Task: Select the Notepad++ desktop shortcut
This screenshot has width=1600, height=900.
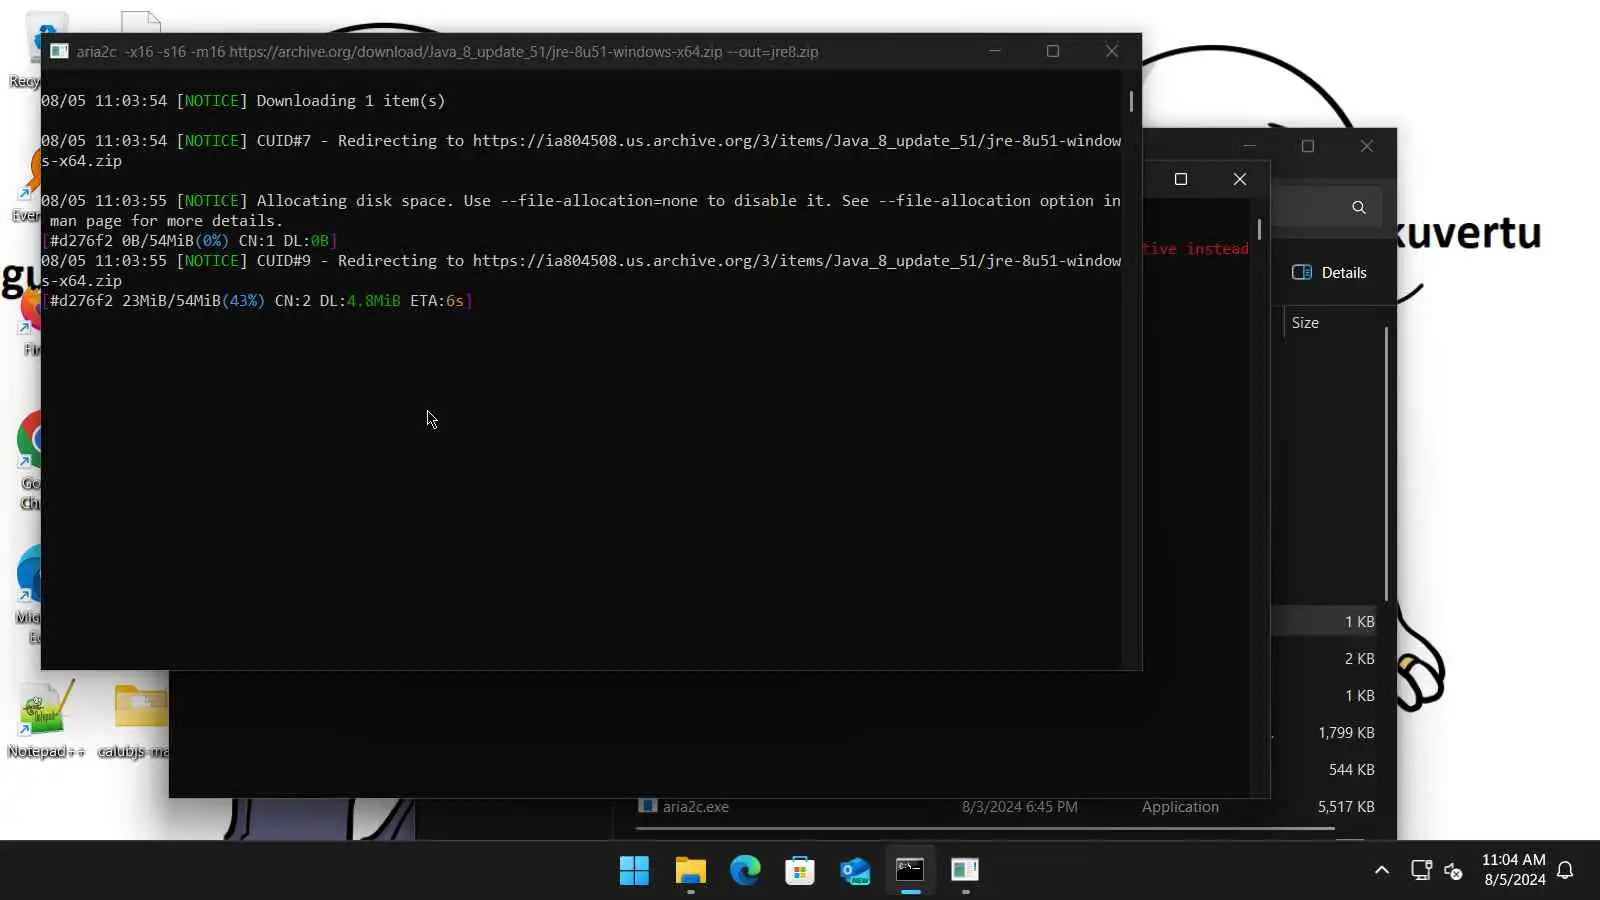Action: tap(45, 720)
